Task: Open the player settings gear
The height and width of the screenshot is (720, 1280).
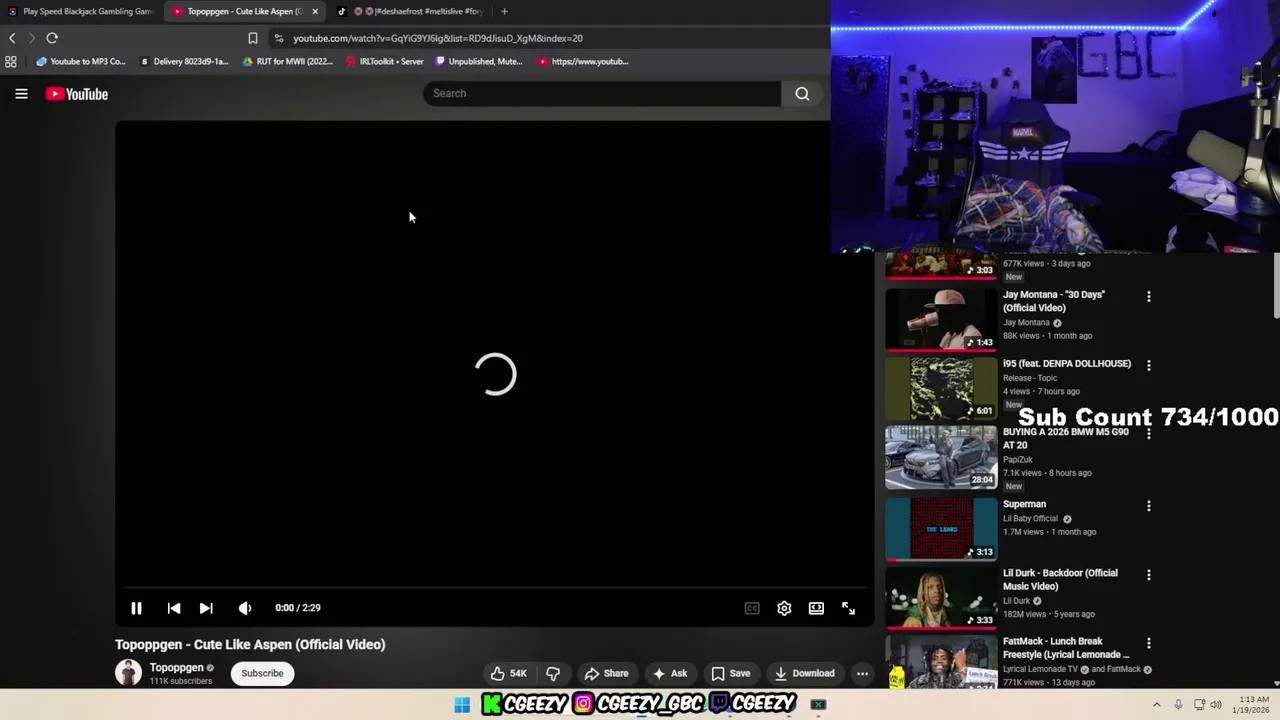Action: pos(784,608)
